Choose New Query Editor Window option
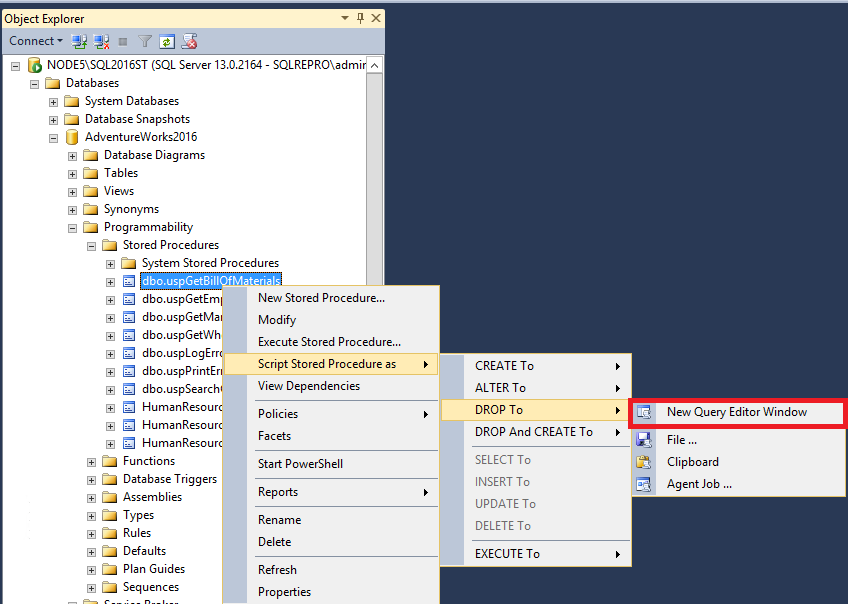Viewport: 848px width, 605px height. [738, 413]
